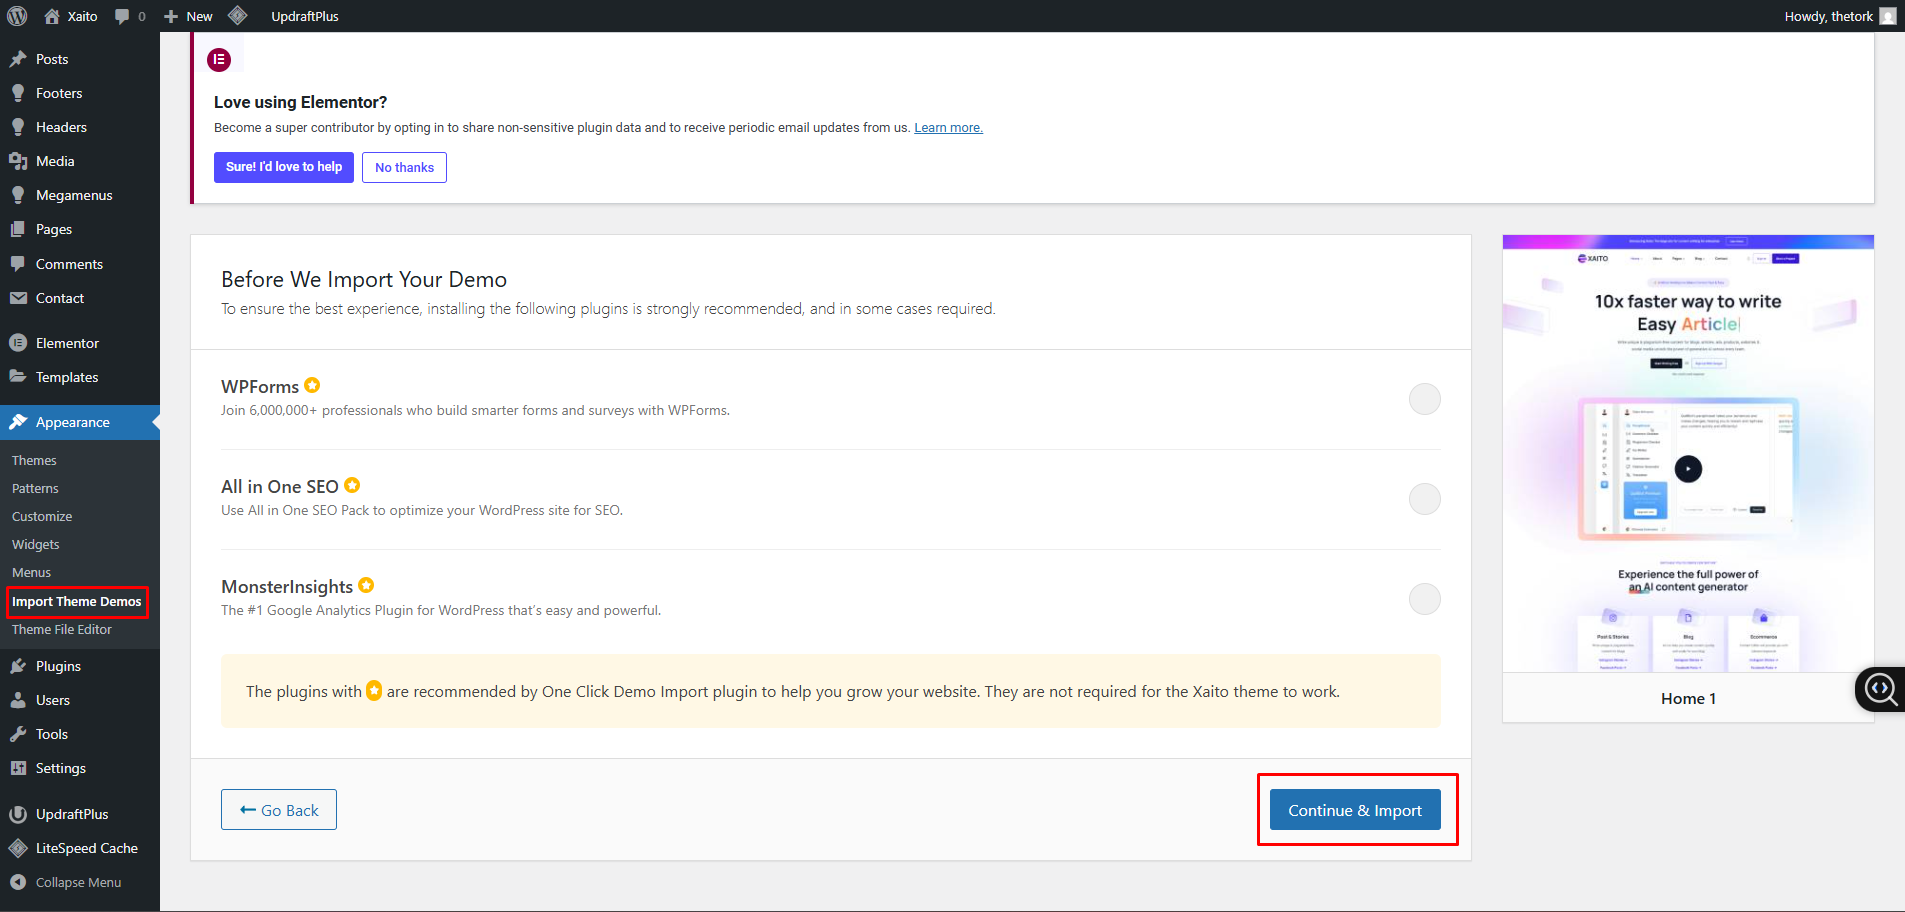Click the Go Back button
The image size is (1905, 912).
point(279,810)
